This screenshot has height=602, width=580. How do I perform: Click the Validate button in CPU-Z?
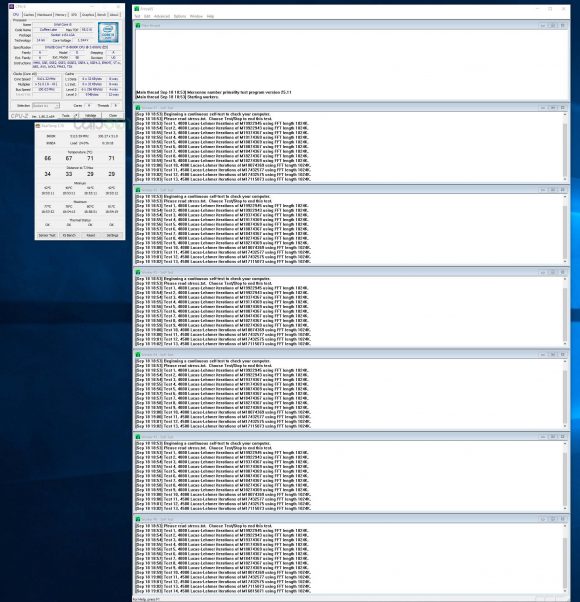tap(91, 116)
